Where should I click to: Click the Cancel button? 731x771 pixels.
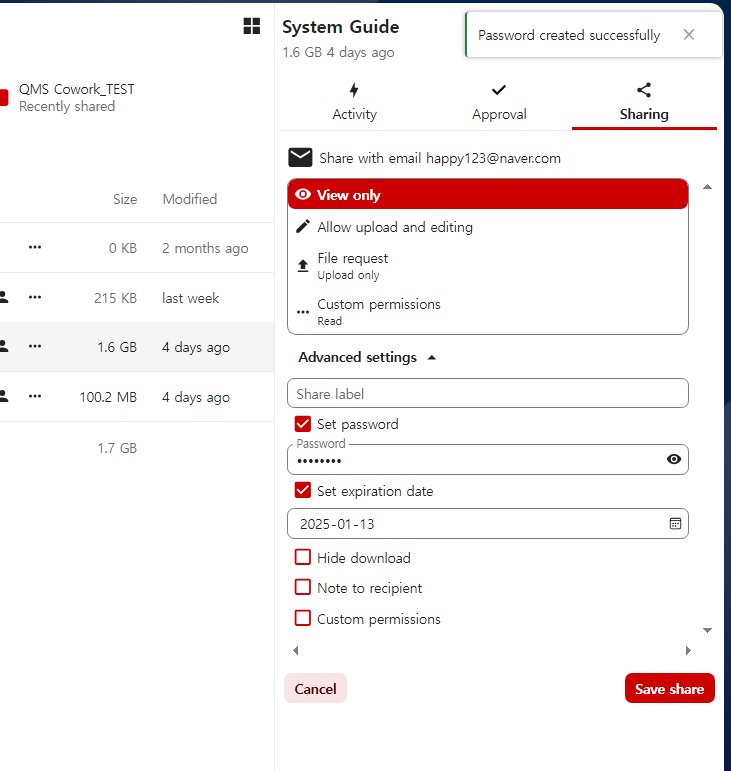(315, 689)
